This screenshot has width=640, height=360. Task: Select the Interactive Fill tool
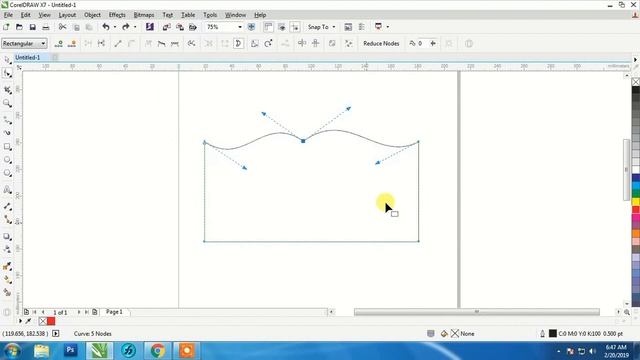[x=7, y=280]
